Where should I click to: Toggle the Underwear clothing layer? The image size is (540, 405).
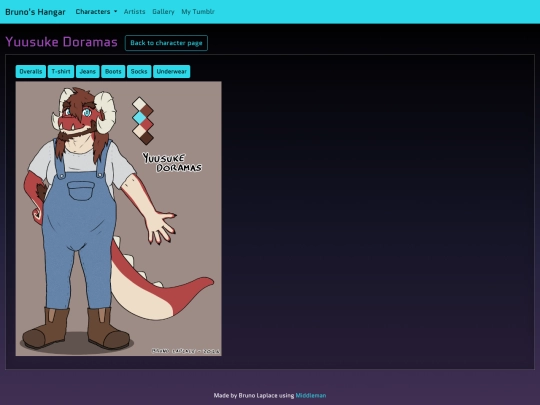(172, 72)
